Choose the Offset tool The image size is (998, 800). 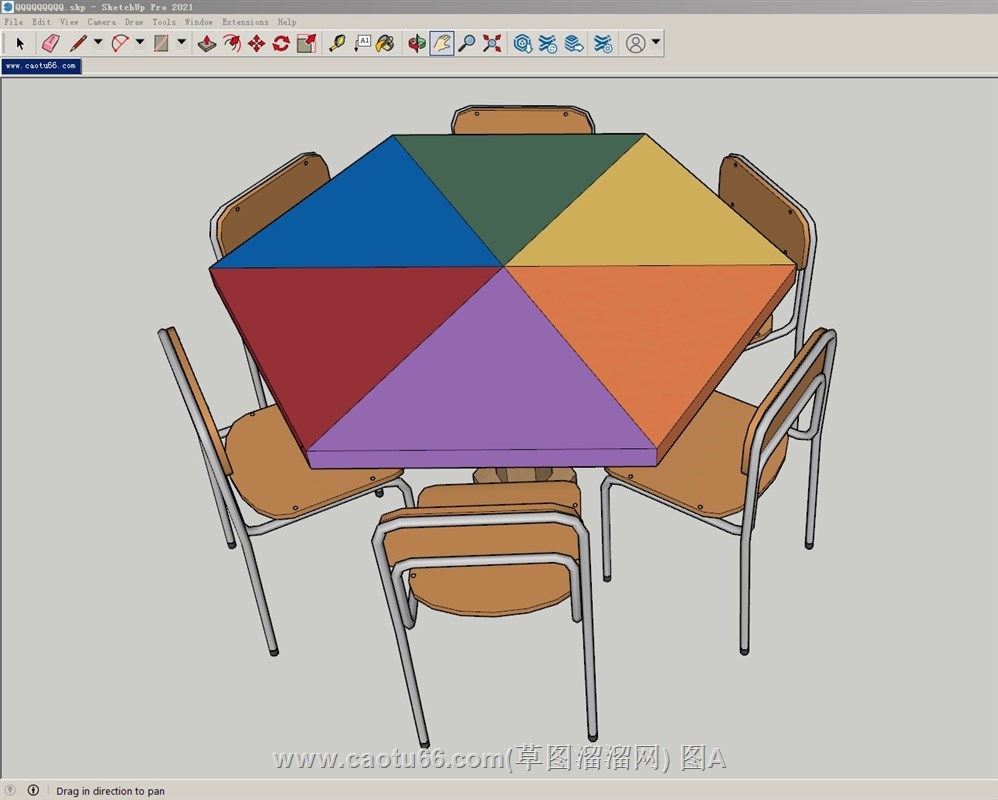232,43
